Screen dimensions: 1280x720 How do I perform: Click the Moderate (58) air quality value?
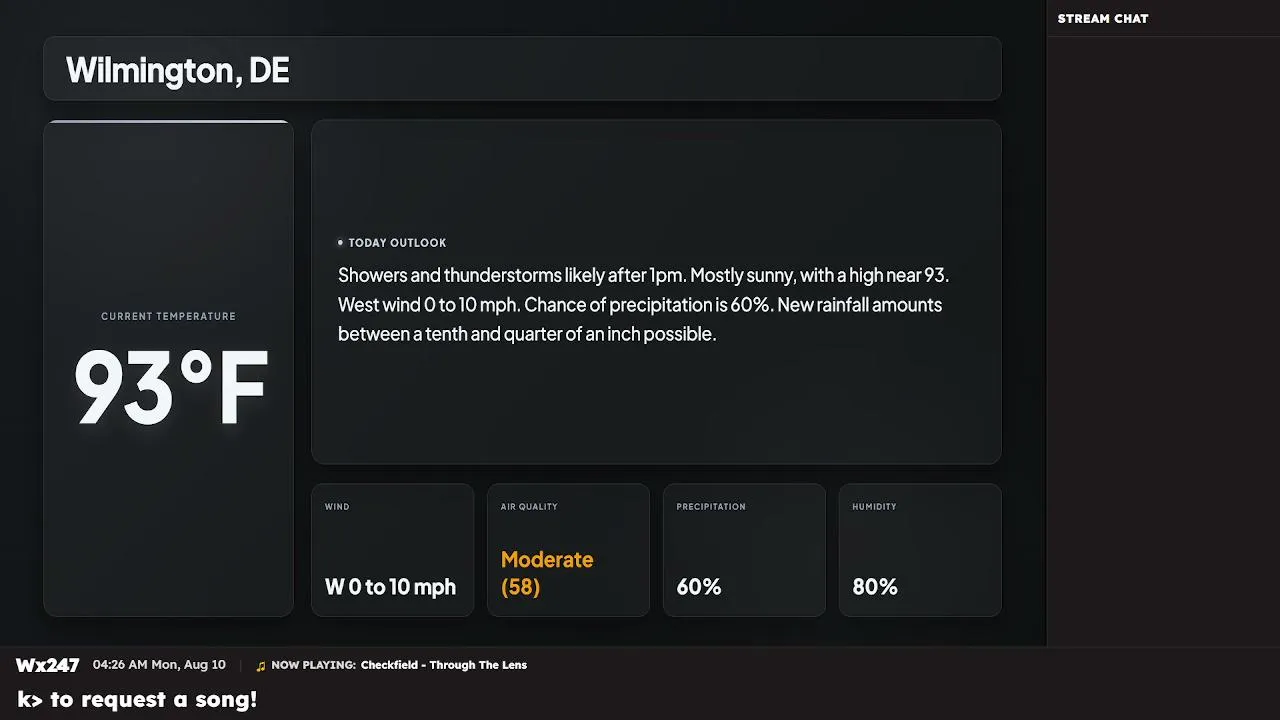(x=547, y=573)
